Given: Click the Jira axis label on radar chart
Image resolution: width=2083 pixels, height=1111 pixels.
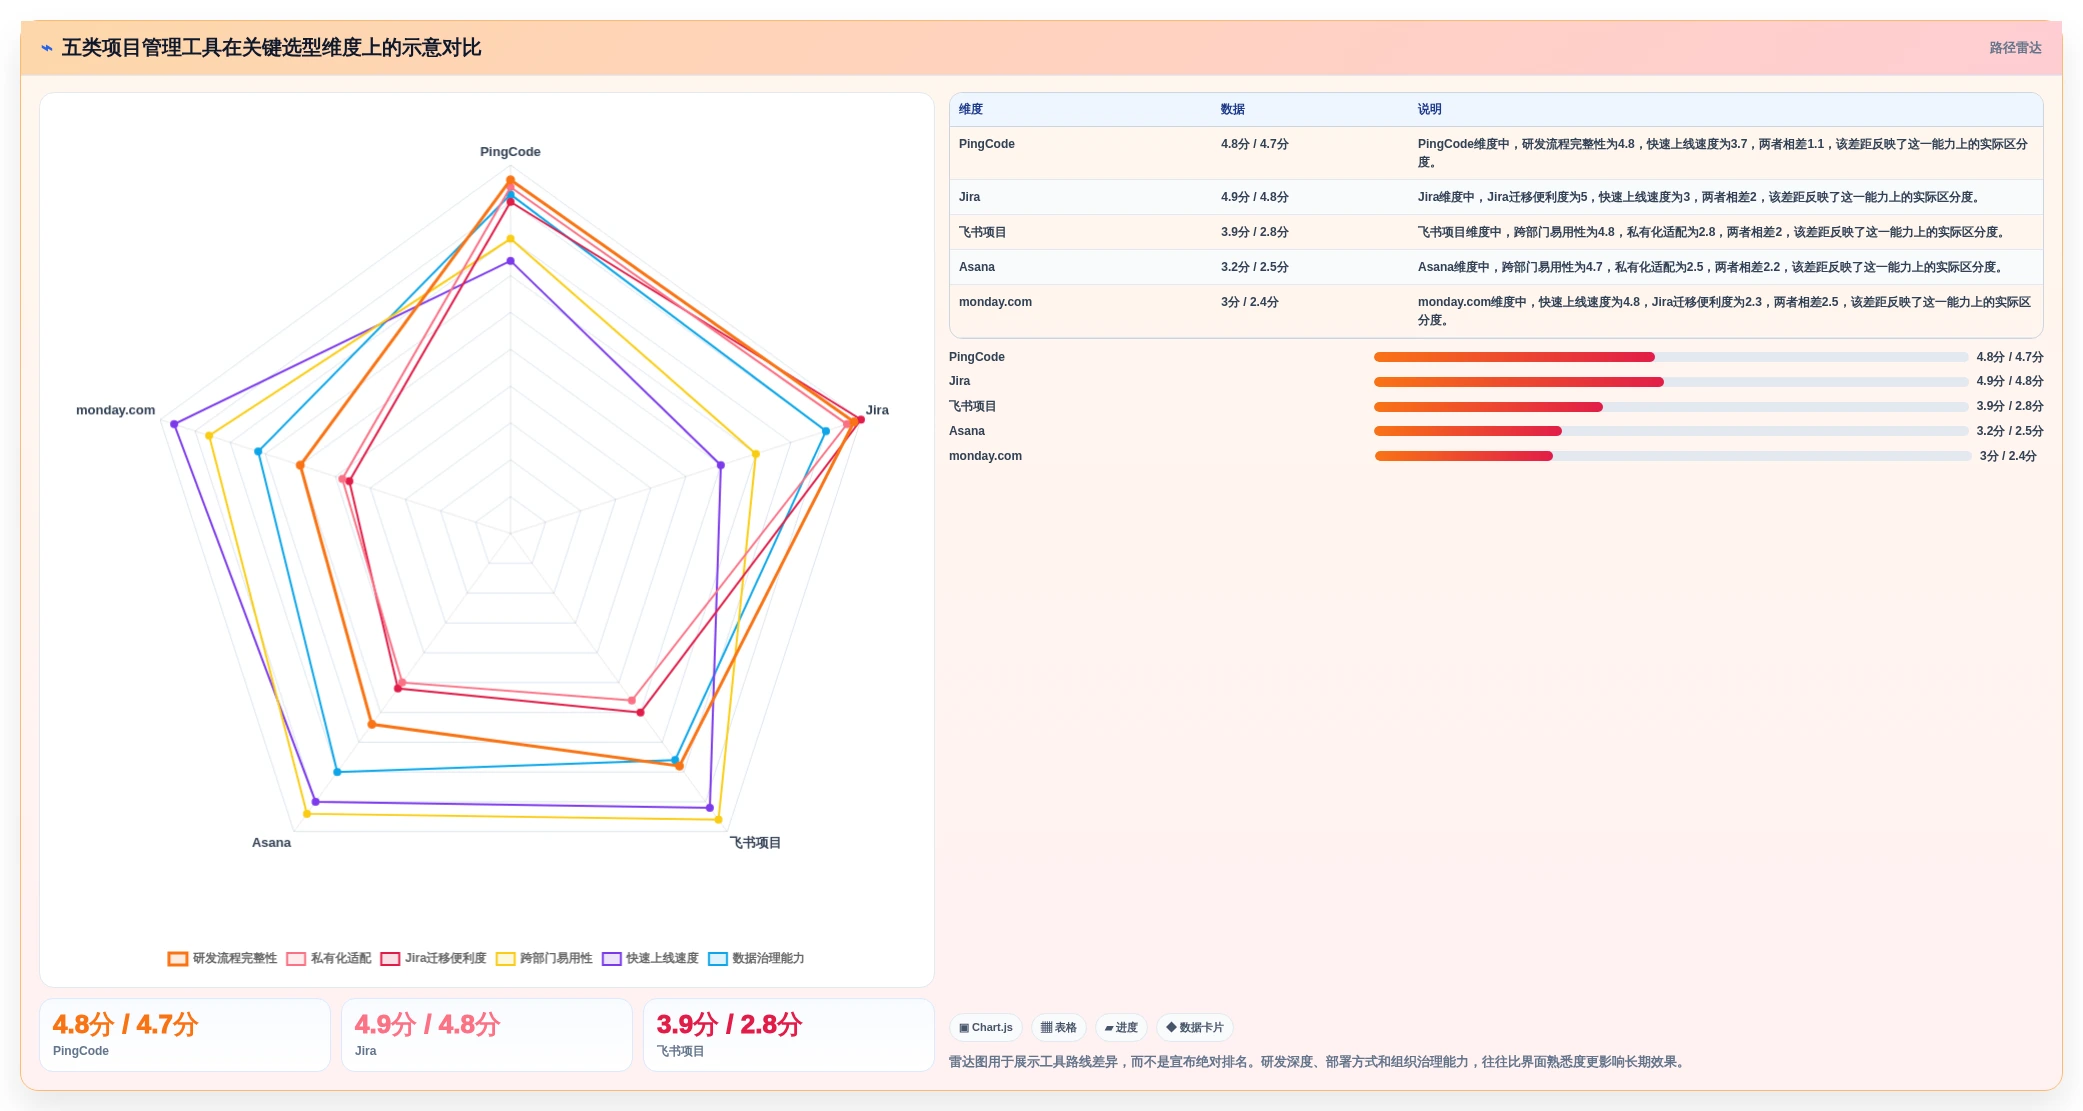Looking at the screenshot, I should 877,410.
